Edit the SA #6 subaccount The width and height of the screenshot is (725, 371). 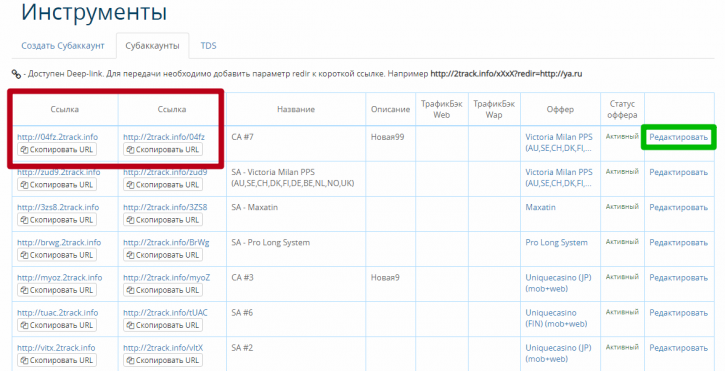[x=678, y=313]
